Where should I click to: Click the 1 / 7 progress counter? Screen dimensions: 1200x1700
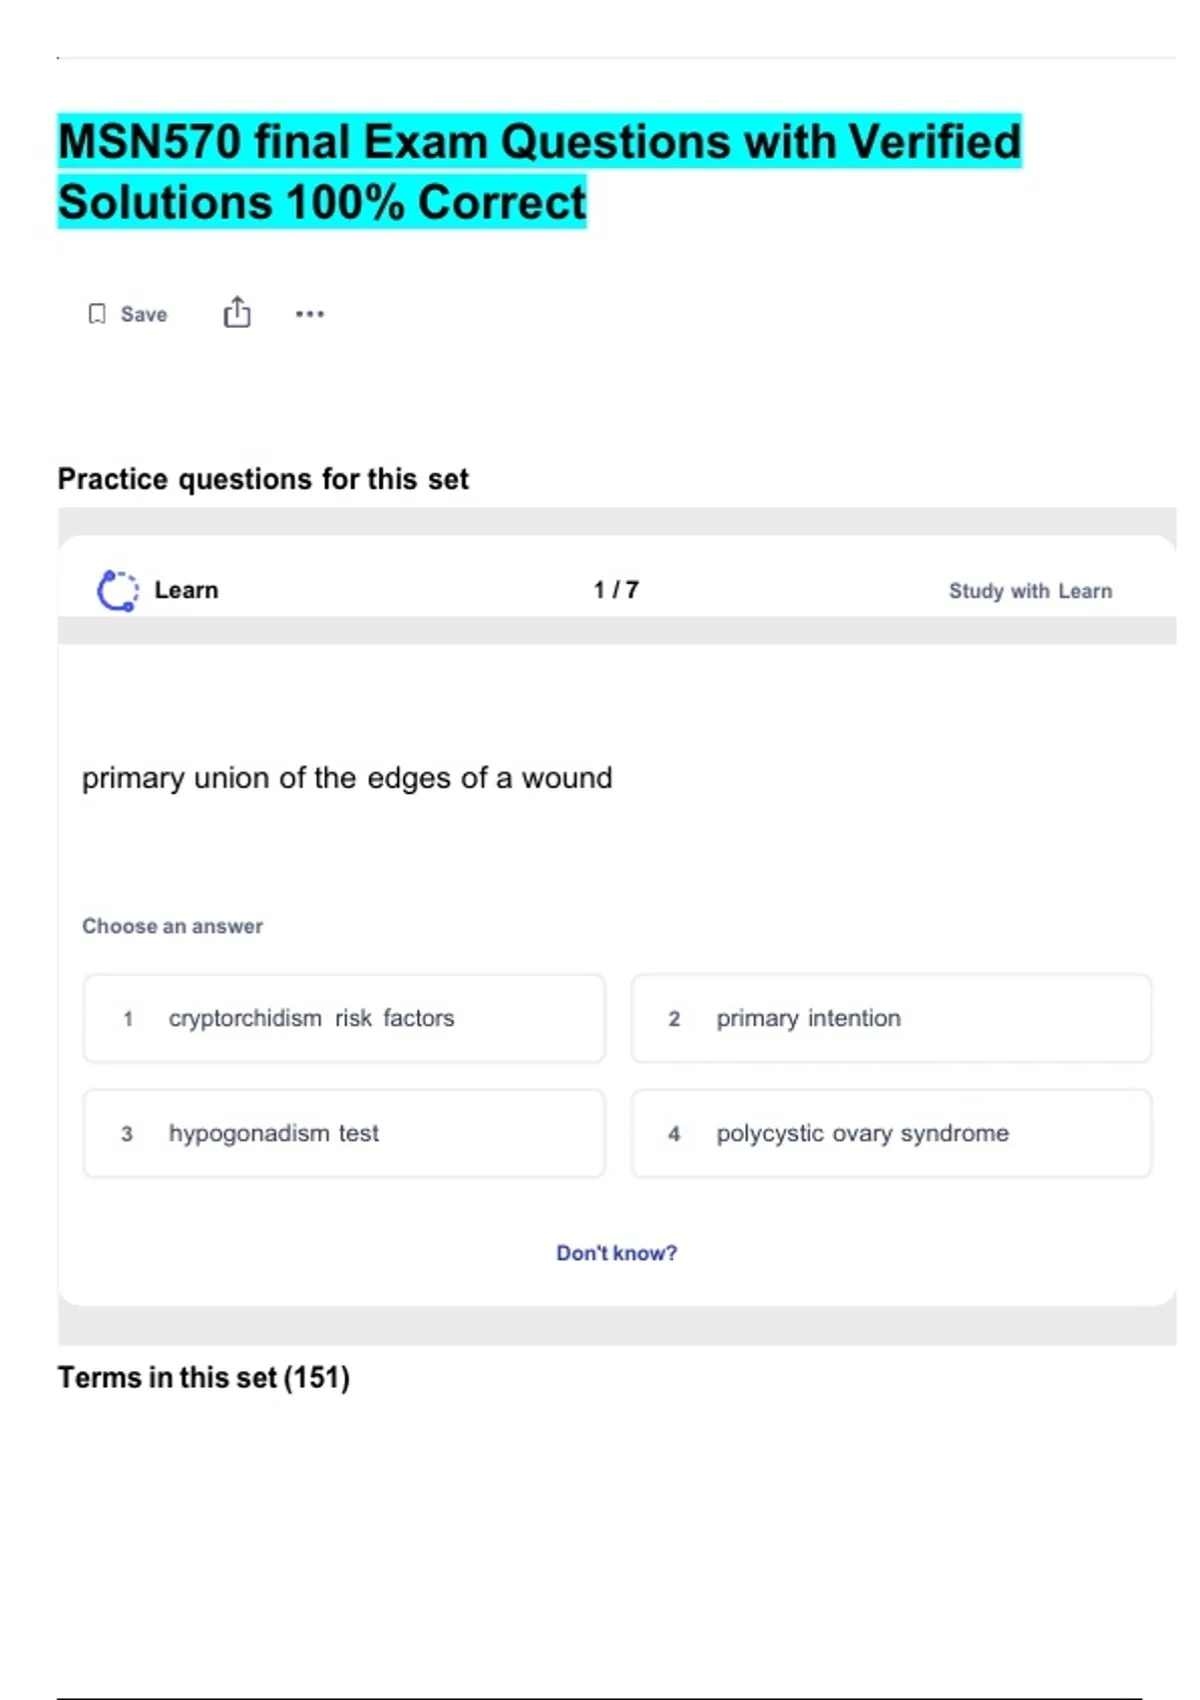click(x=616, y=590)
